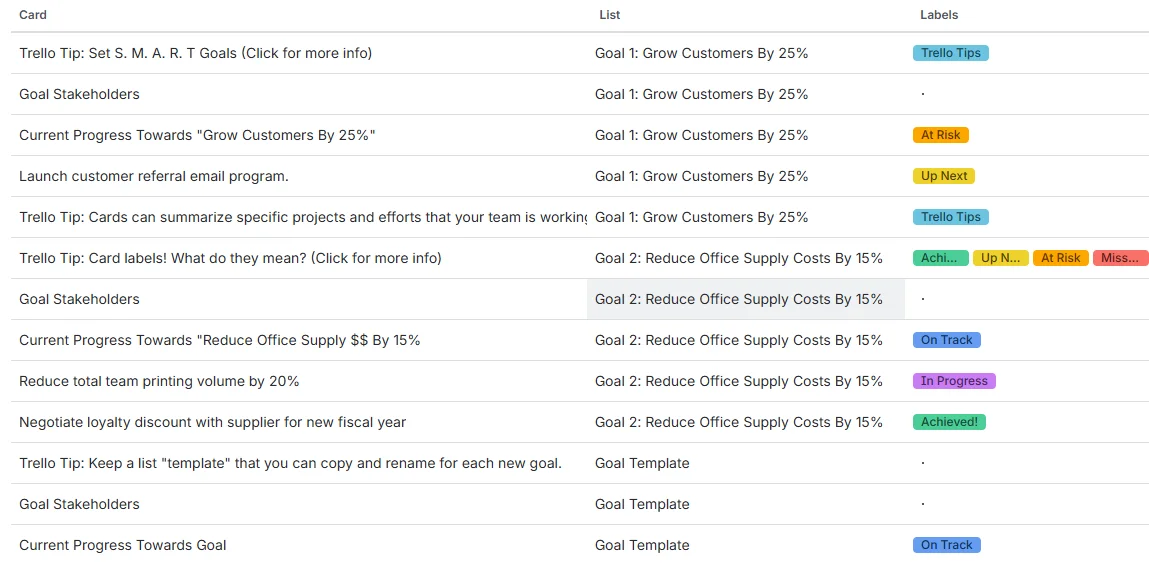Open list cell for 'Launch customer referral email program'

[x=701, y=176]
